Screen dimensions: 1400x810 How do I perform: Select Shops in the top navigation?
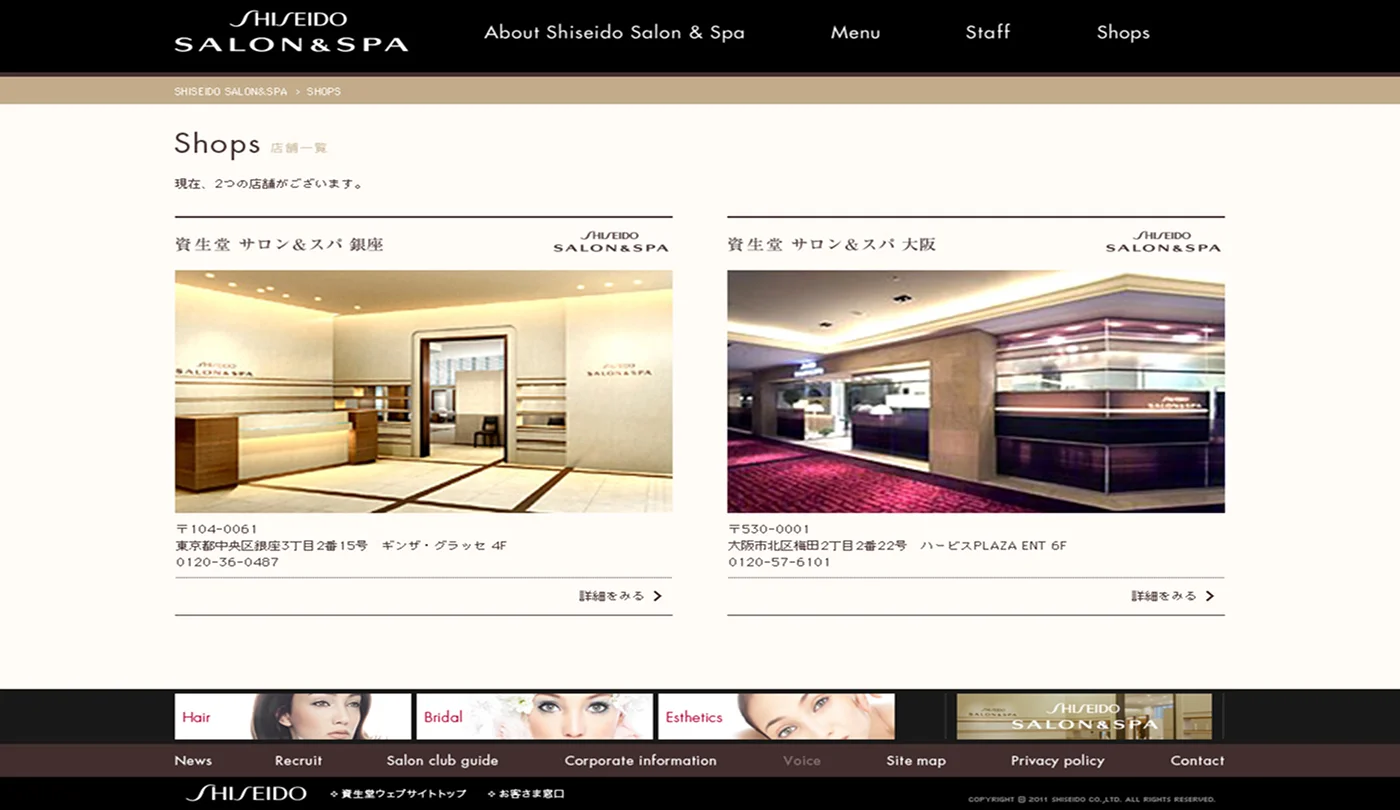coord(1123,32)
